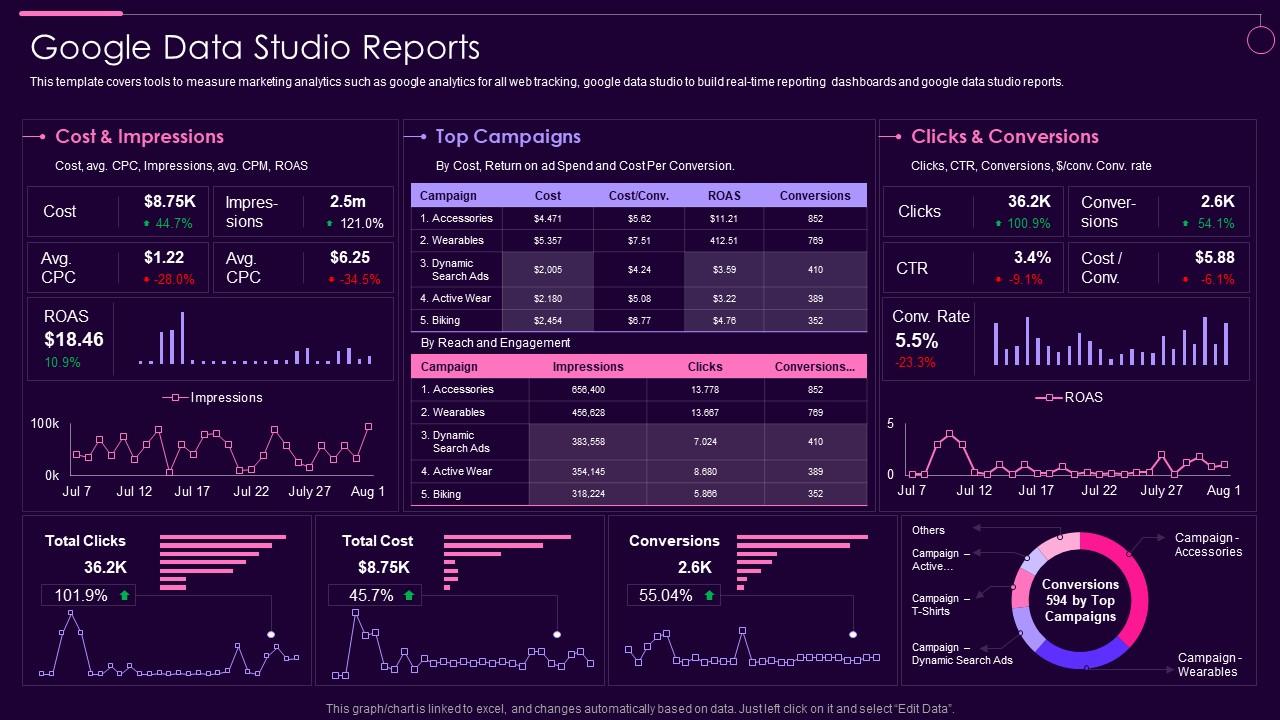Select the ROAS column header in Top Campaigns table
The width and height of the screenshot is (1280, 720).
pos(723,195)
